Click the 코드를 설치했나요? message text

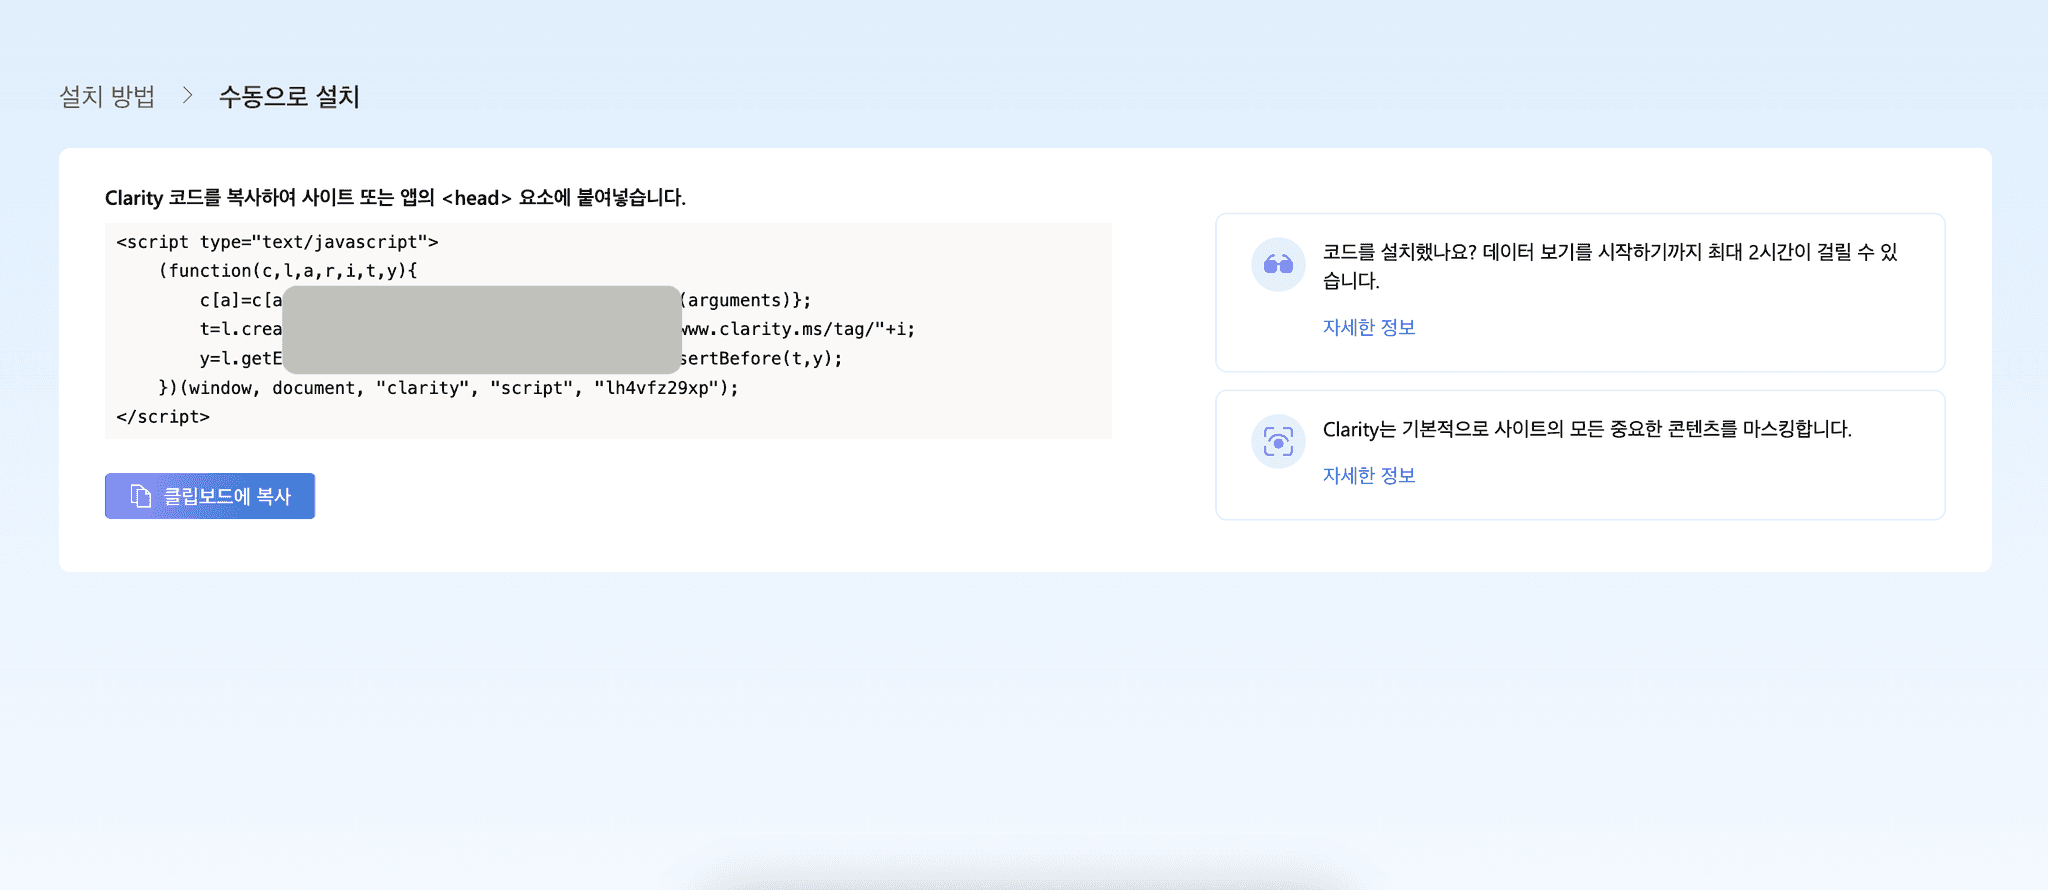tap(1610, 266)
